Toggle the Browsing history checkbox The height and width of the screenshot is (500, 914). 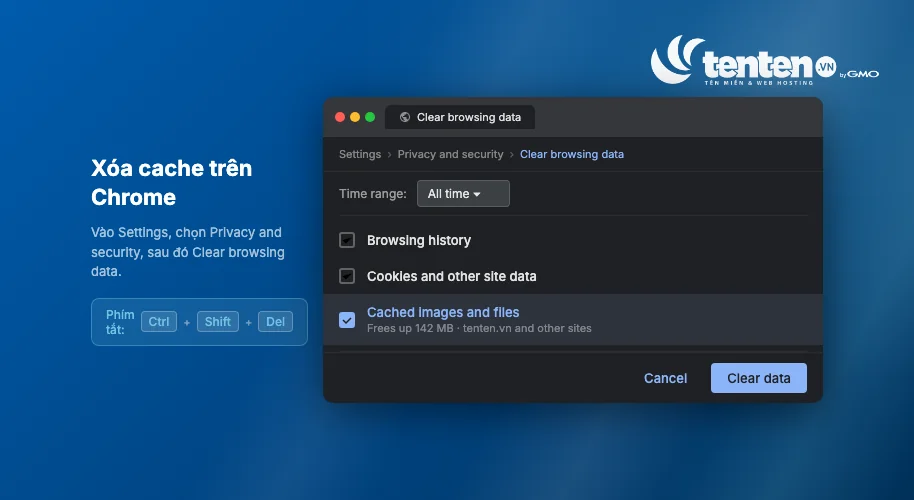[x=347, y=240]
